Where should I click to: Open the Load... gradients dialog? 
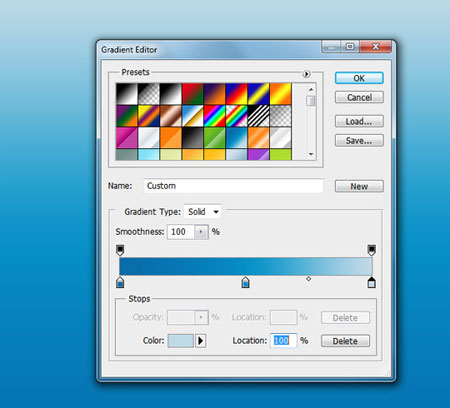pos(359,121)
